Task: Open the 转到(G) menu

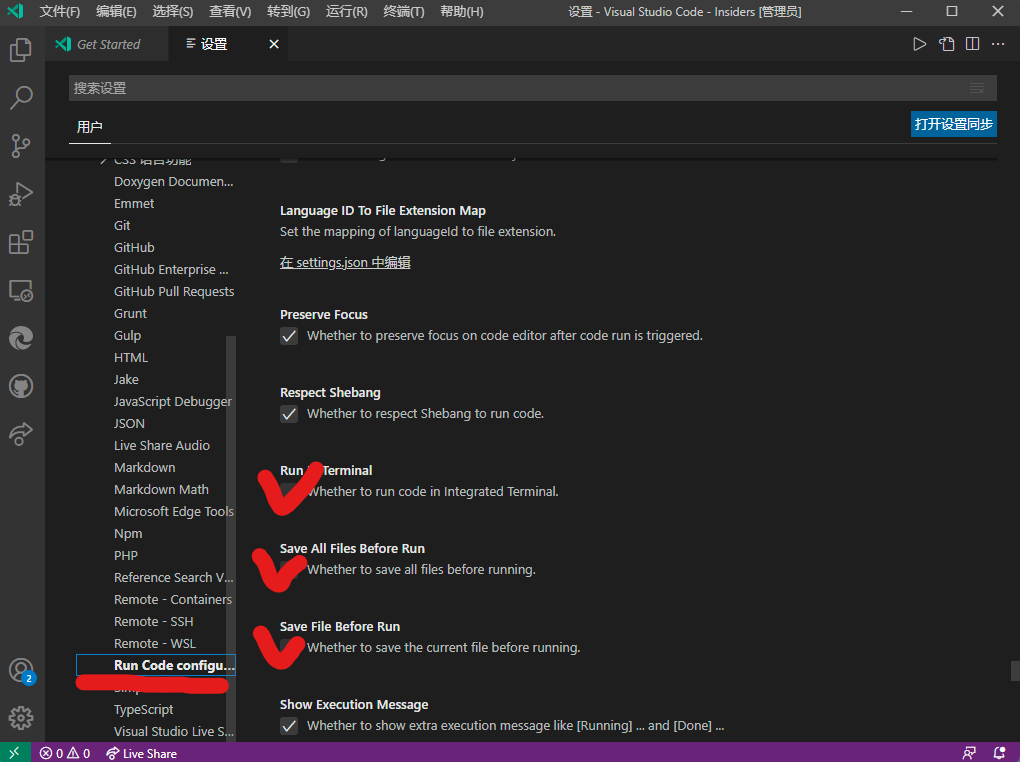Action: click(x=288, y=12)
